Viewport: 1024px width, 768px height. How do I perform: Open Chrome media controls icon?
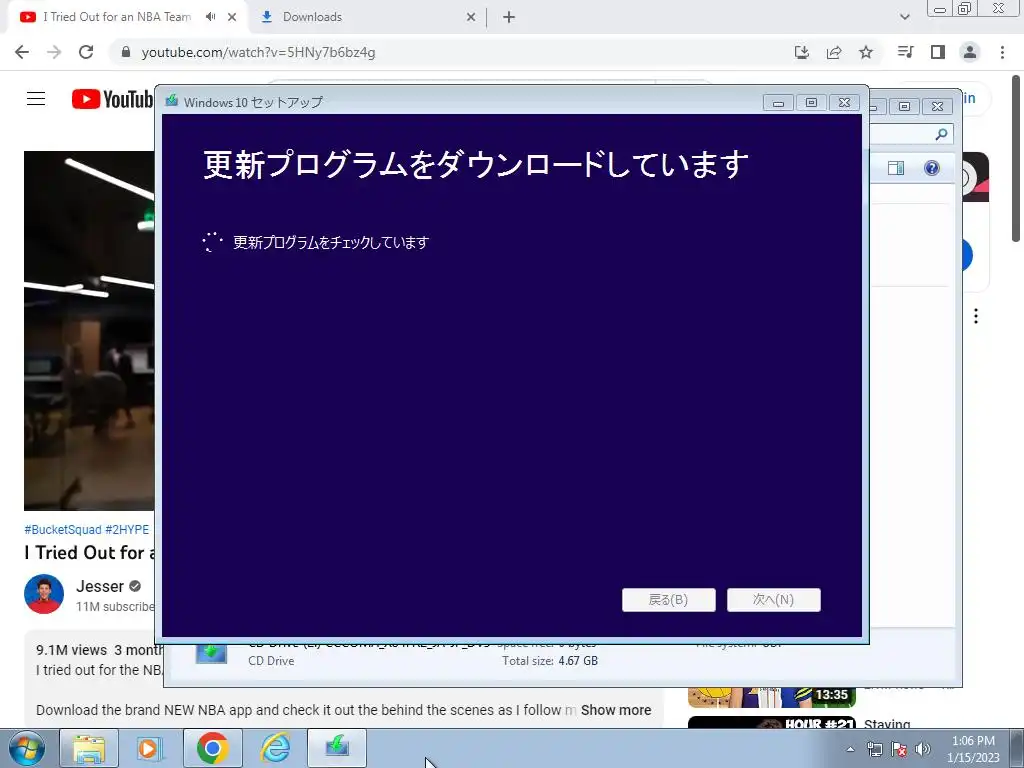(905, 52)
